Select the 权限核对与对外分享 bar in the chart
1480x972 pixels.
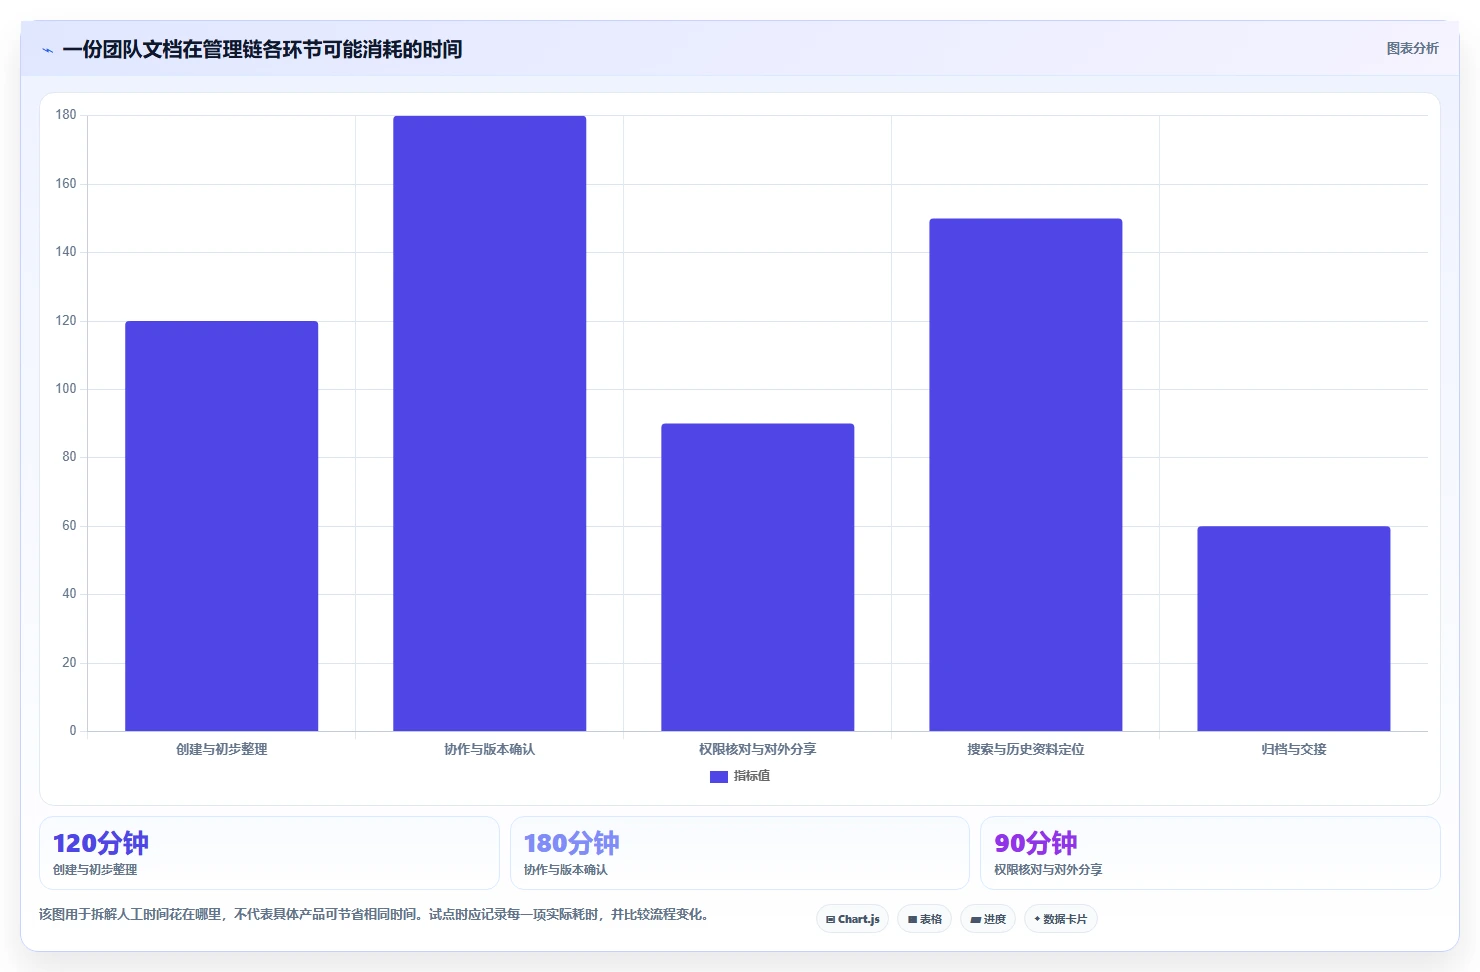758,577
